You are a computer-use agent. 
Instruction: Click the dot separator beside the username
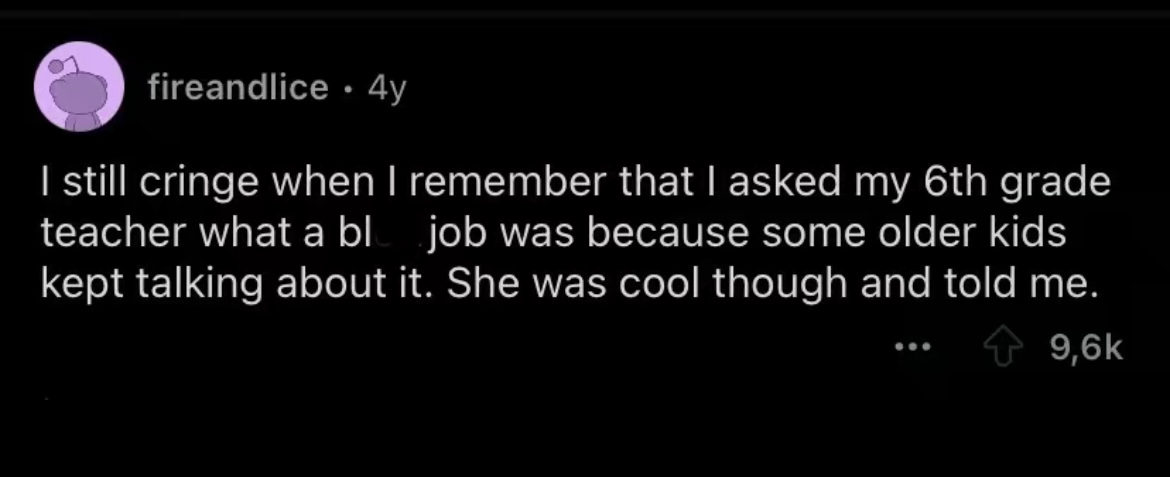pos(346,89)
